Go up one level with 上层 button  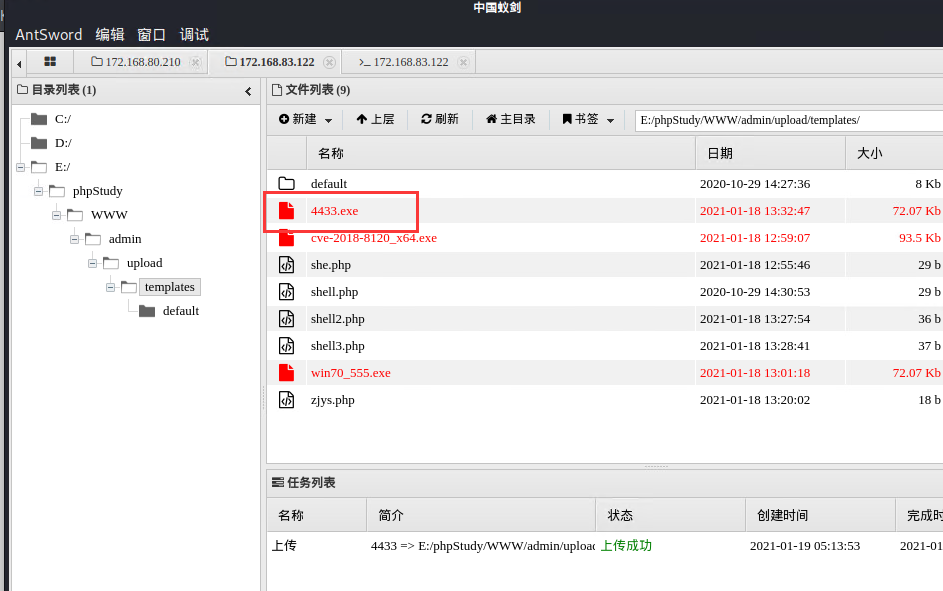point(375,119)
